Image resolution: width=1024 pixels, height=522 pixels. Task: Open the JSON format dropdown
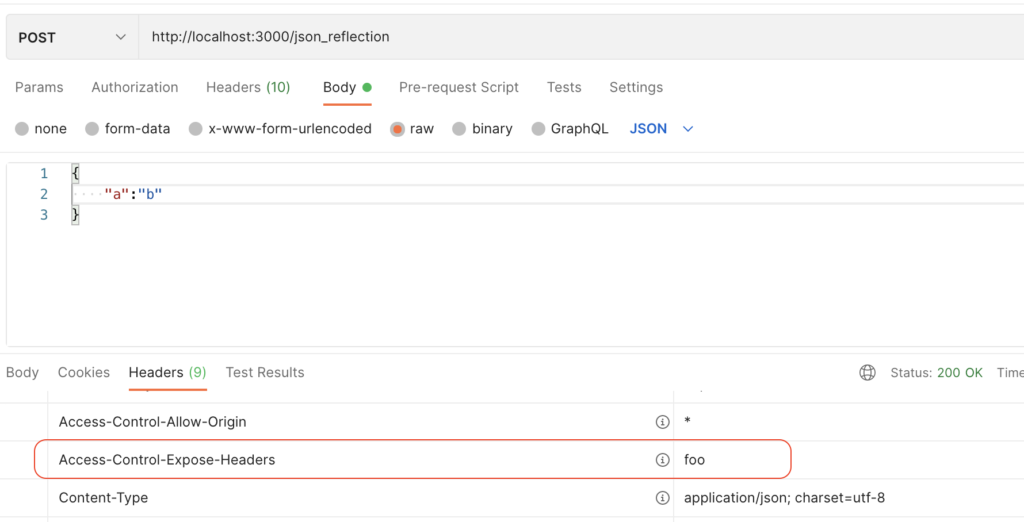pyautogui.click(x=661, y=129)
